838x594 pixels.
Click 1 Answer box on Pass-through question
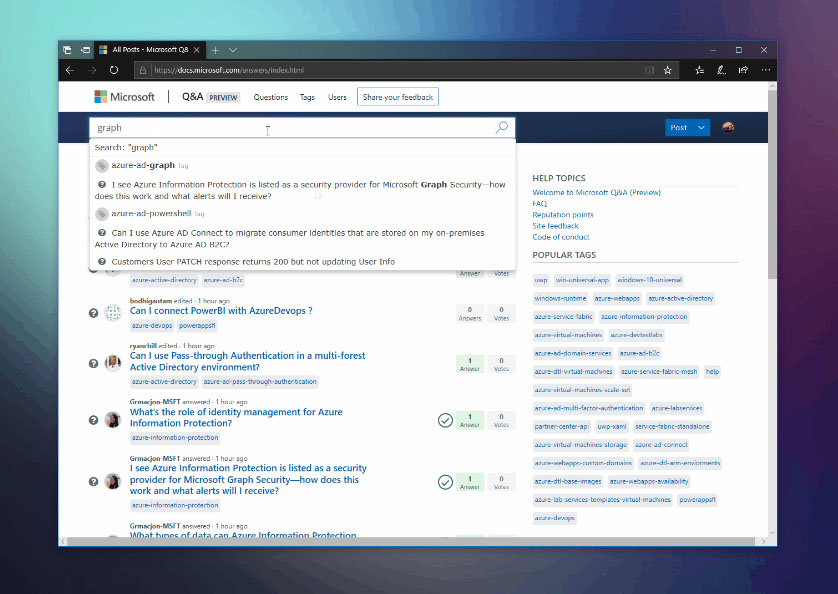(470, 364)
